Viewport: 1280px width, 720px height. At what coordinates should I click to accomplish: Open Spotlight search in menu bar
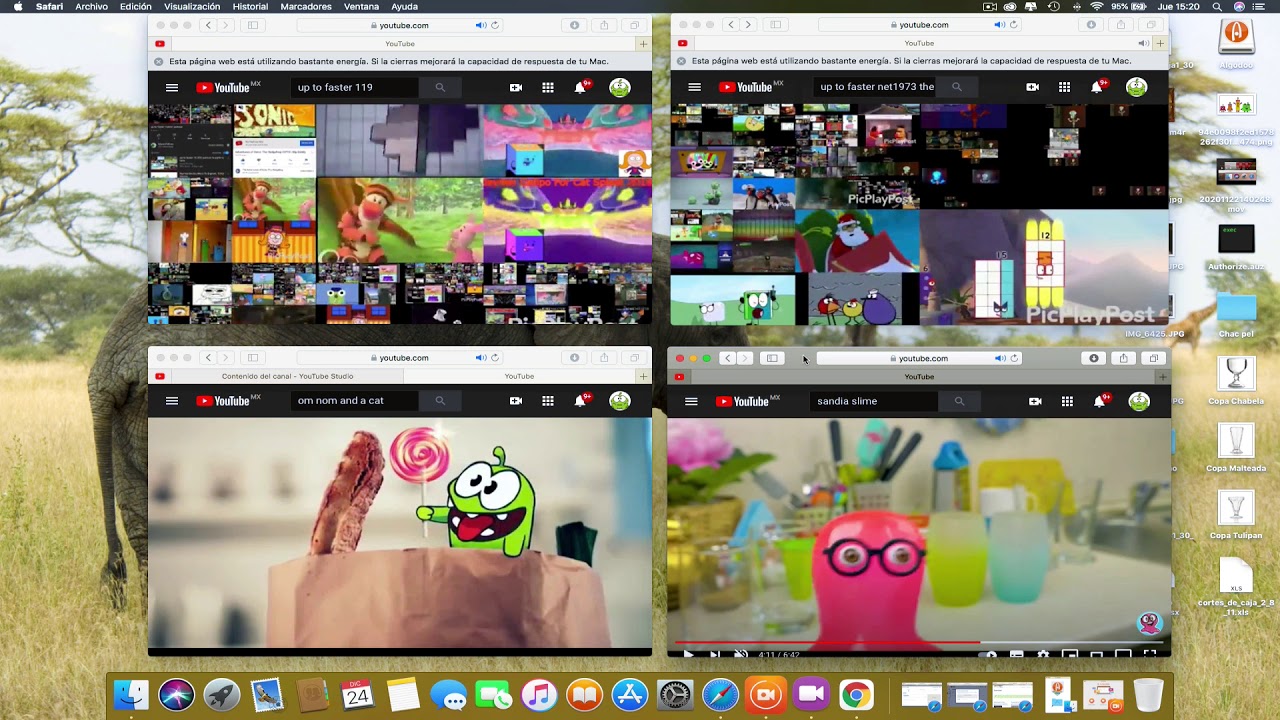pos(1217,7)
